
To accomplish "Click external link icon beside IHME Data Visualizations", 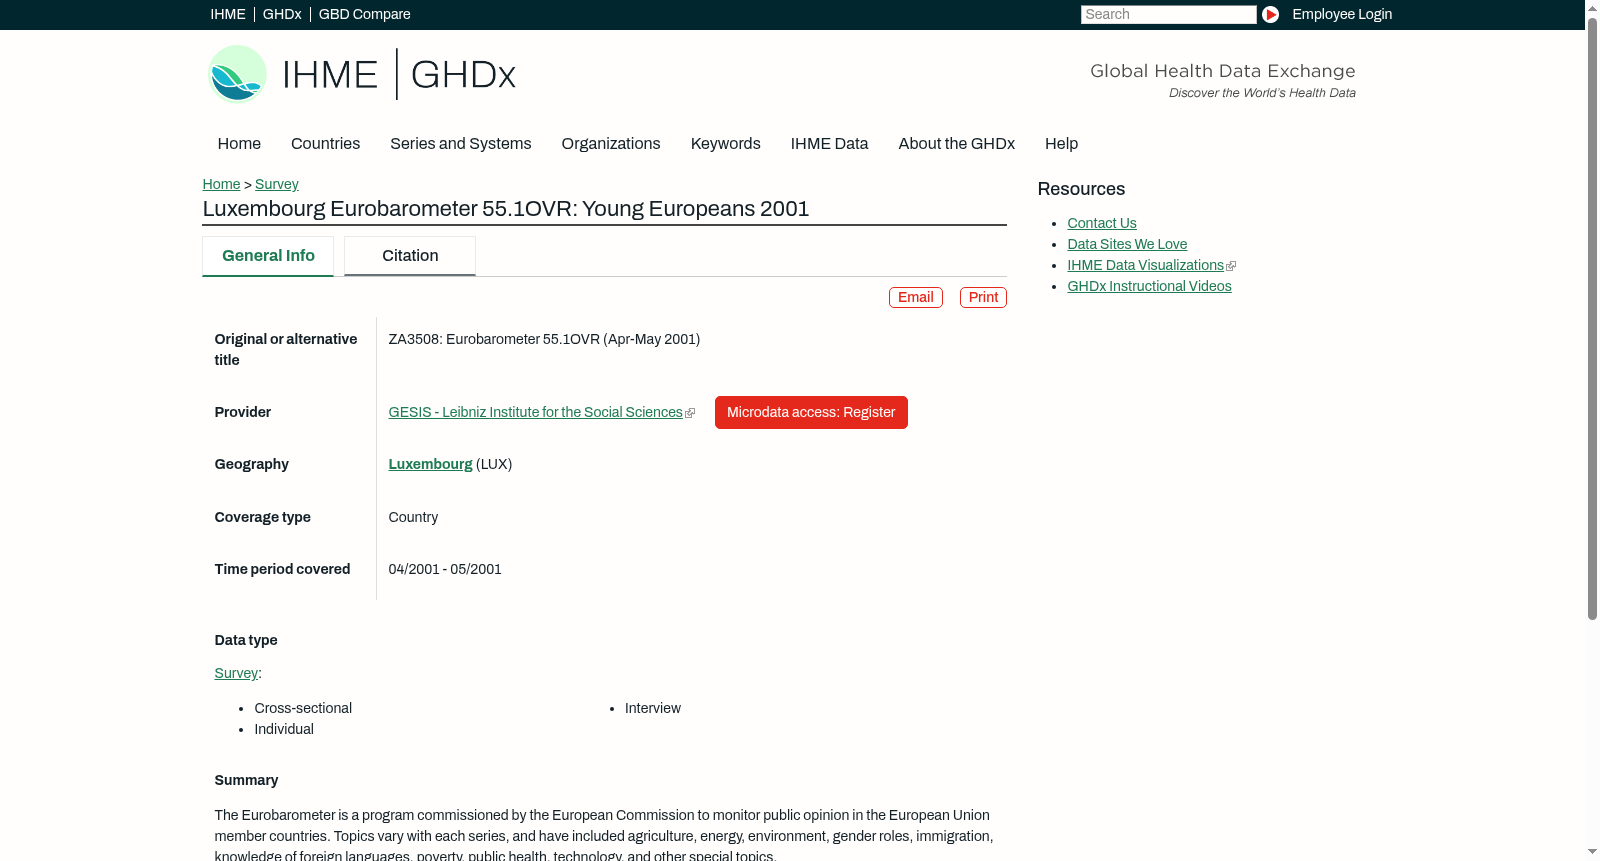I will click(x=1231, y=266).
